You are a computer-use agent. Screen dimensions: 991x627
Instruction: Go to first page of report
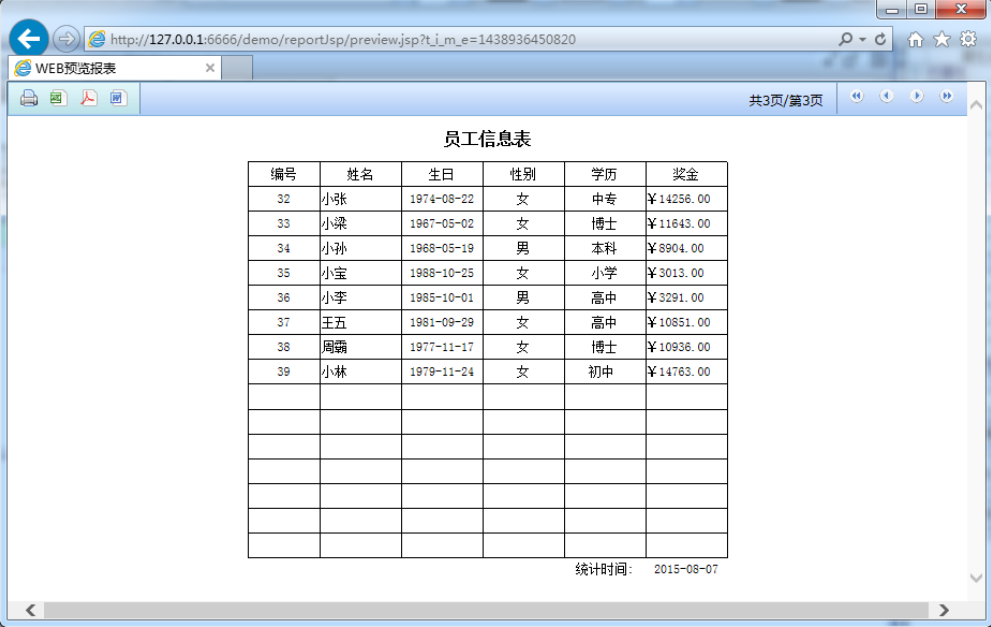click(x=856, y=96)
